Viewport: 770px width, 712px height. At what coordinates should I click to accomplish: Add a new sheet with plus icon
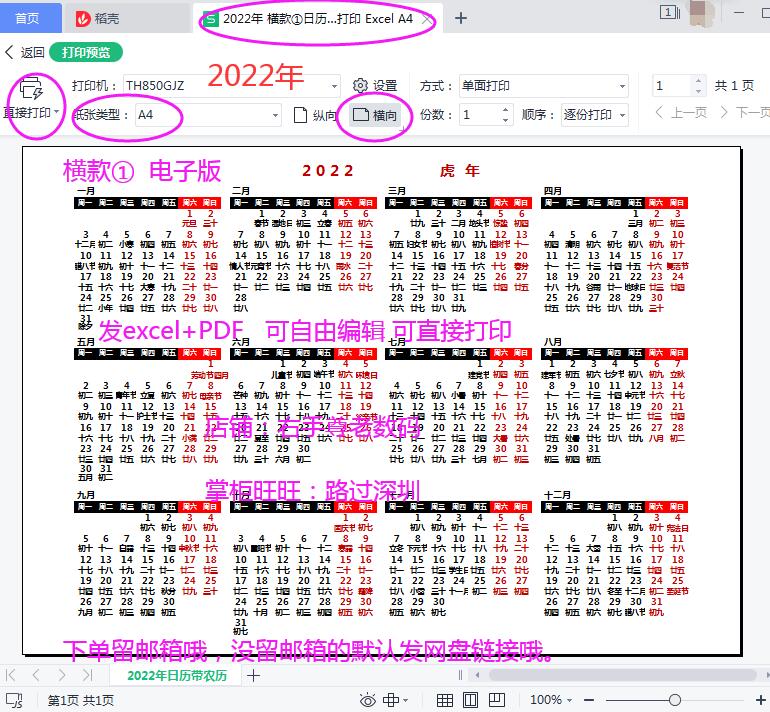coord(254,676)
